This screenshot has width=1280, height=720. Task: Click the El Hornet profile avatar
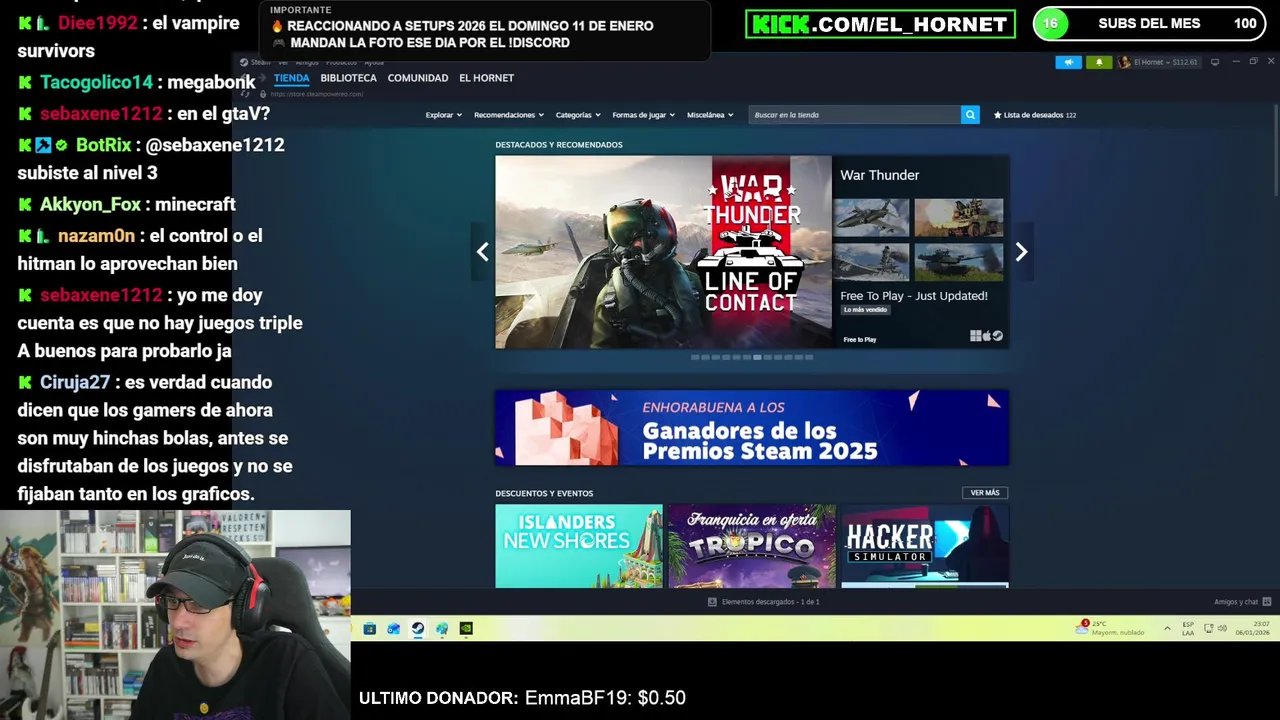coord(1124,62)
